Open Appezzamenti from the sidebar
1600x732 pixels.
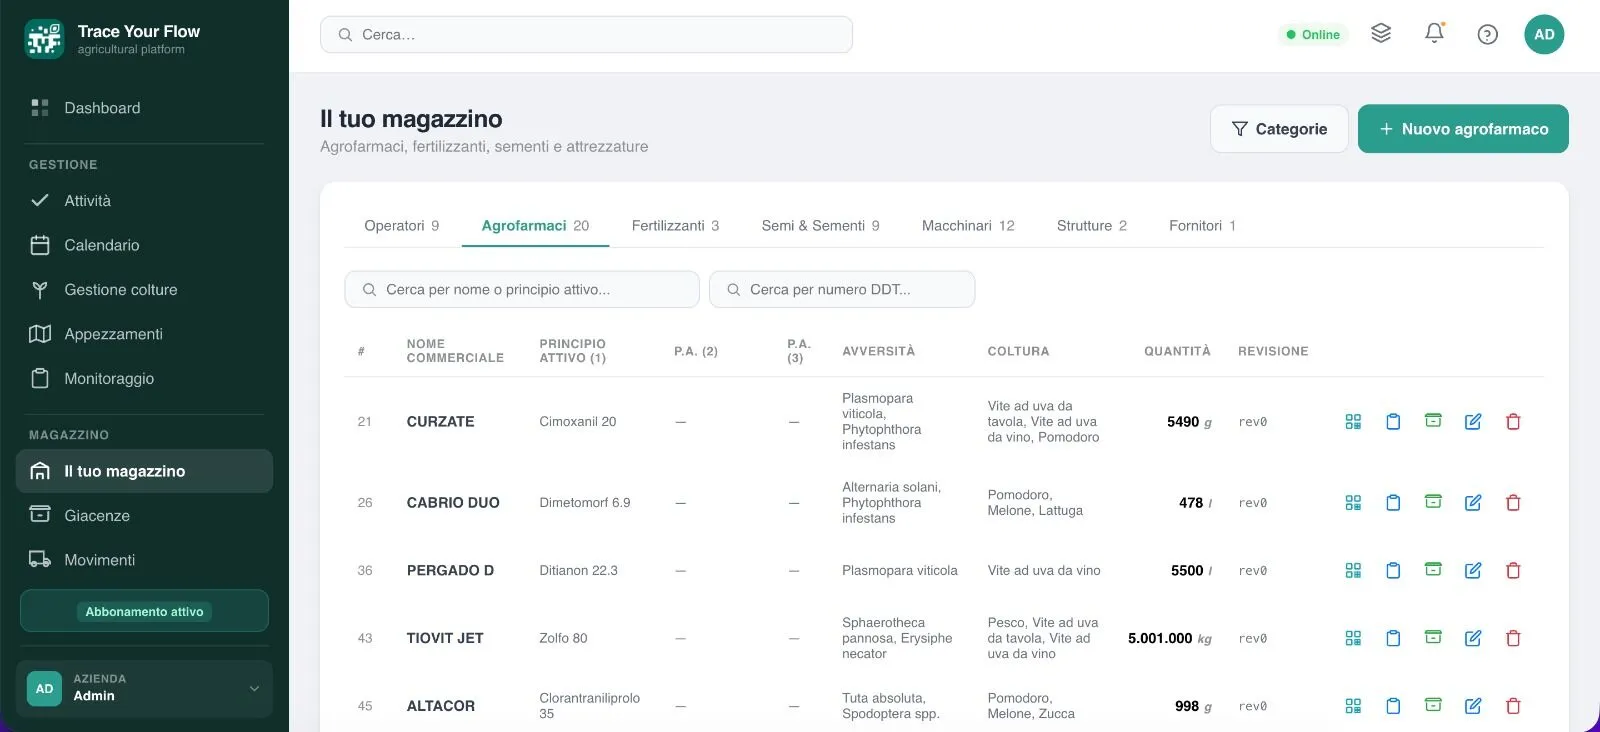pyautogui.click(x=144, y=334)
